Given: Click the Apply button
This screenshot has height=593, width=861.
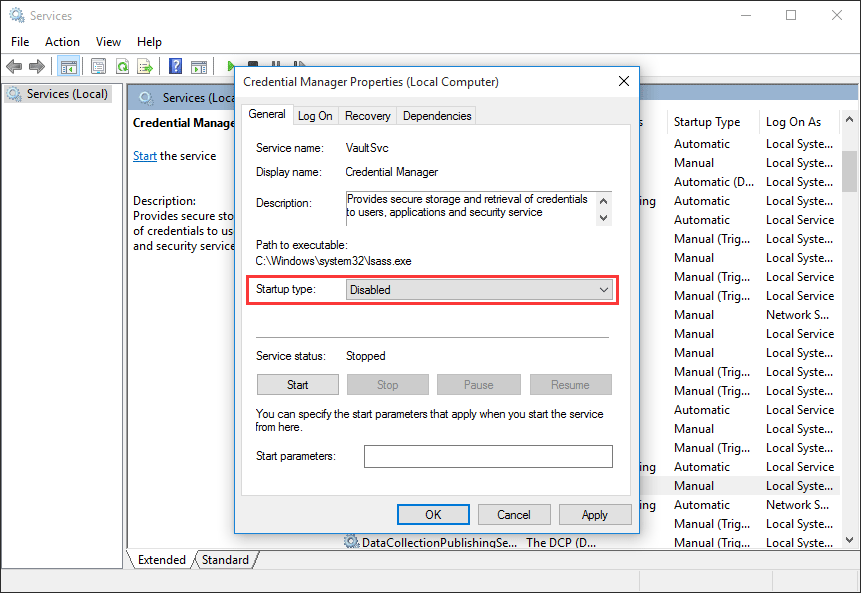Looking at the screenshot, I should (595, 514).
